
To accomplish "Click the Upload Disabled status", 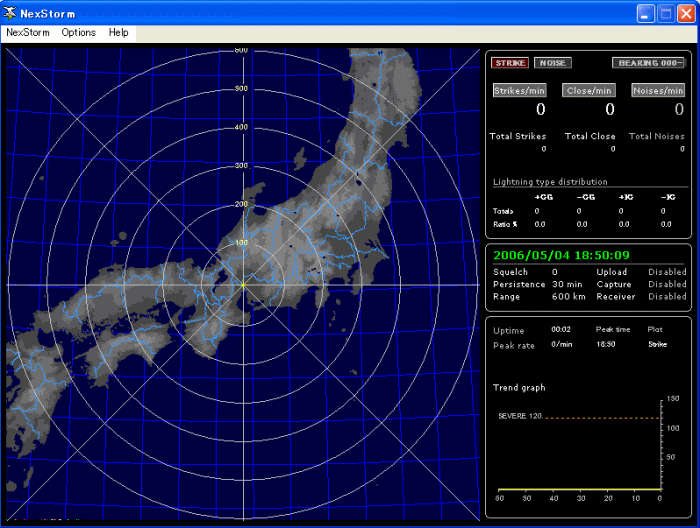I will point(667,272).
